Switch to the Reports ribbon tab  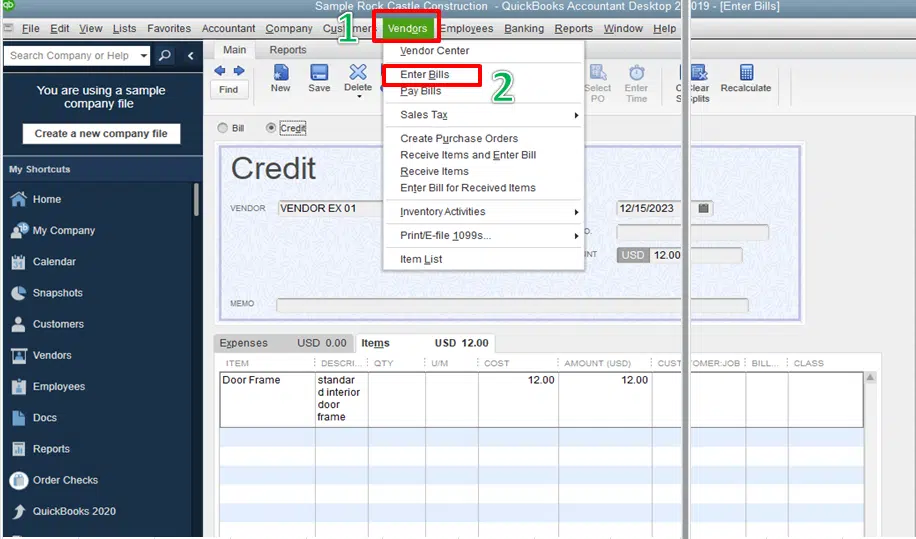click(x=288, y=50)
